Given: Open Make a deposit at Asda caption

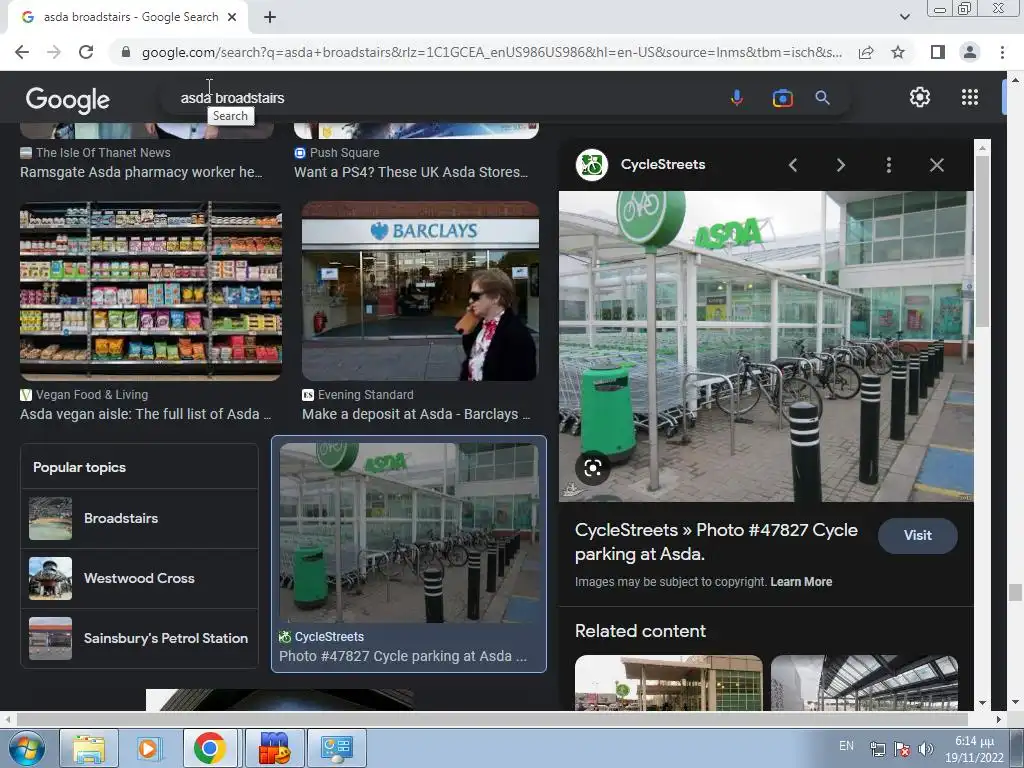Looking at the screenshot, I should [x=416, y=414].
